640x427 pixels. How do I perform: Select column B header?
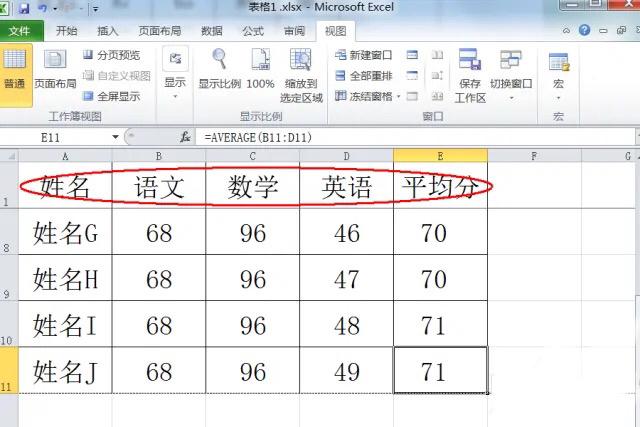coord(159,156)
